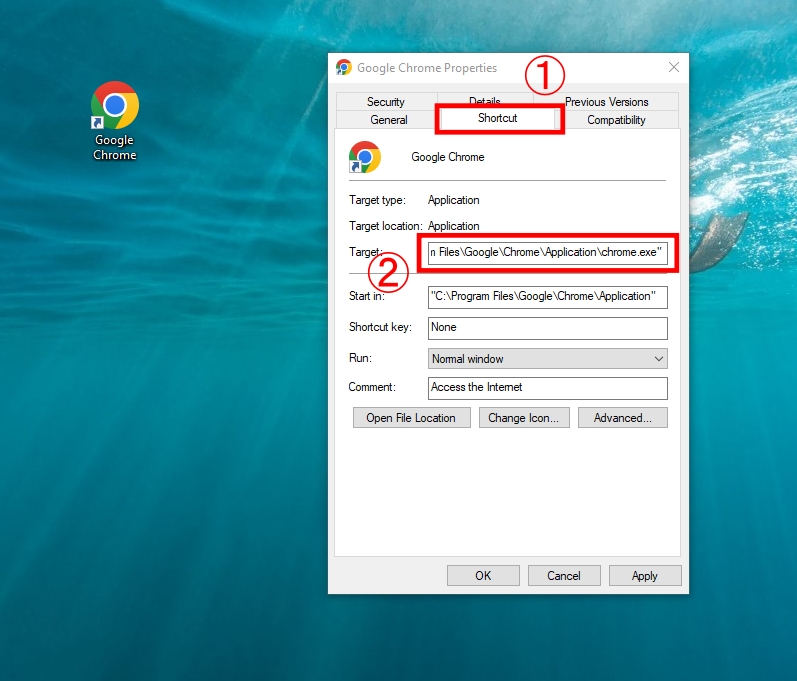Open the Advanced shortcut options
Image resolution: width=797 pixels, height=681 pixels.
point(622,418)
